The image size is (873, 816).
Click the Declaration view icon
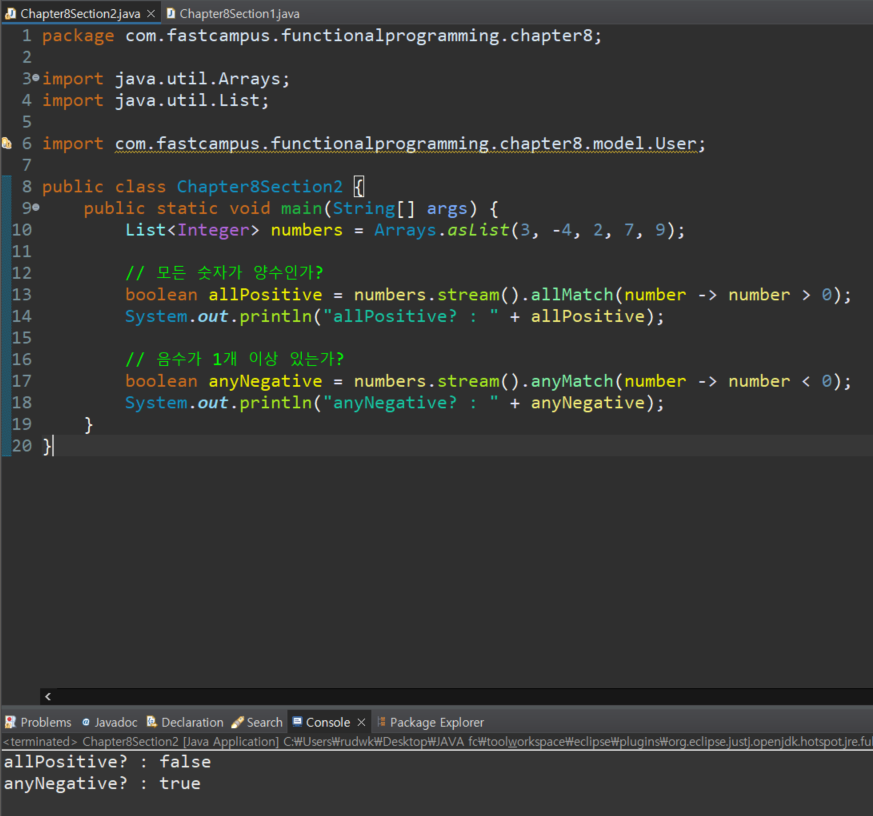pyautogui.click(x=151, y=722)
